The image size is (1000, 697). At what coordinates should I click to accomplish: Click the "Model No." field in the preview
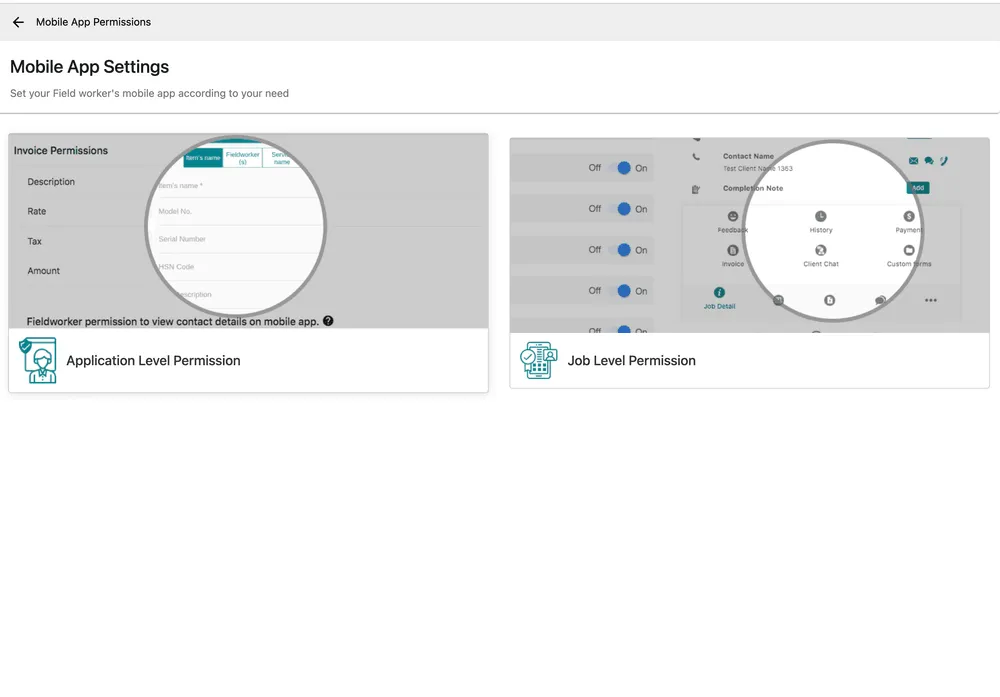click(x=239, y=211)
